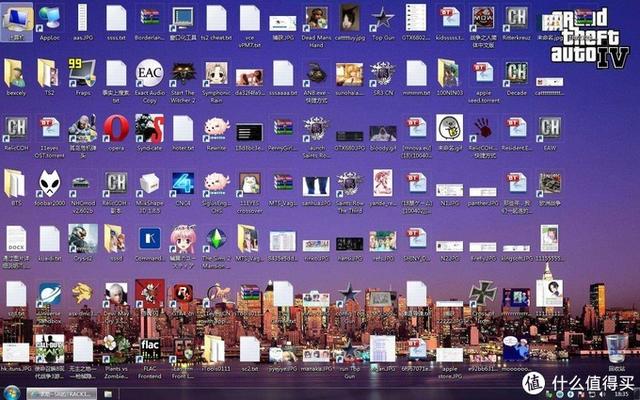Select the CNC4 shortcut icon

[182, 183]
